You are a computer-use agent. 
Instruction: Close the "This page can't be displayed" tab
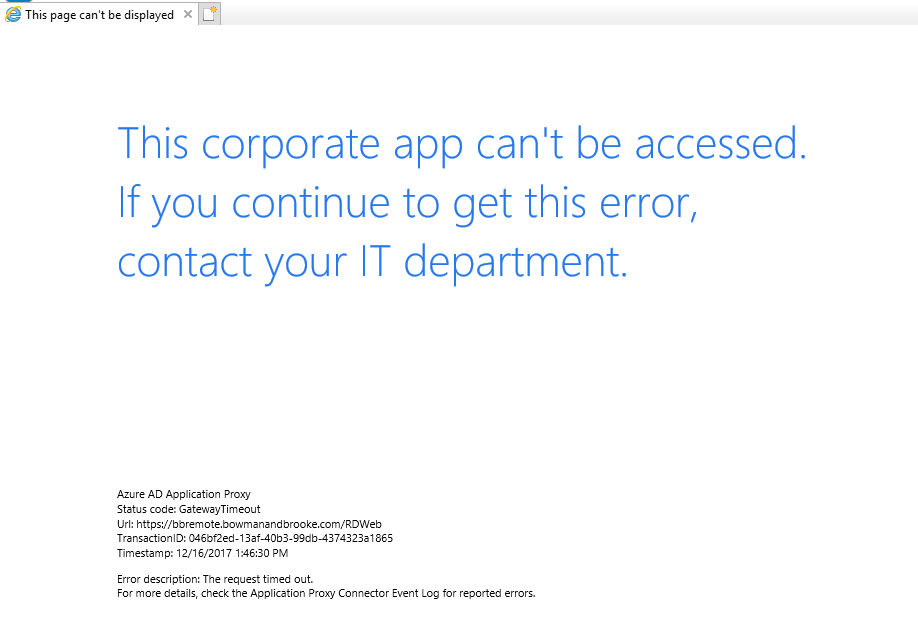pyautogui.click(x=188, y=14)
